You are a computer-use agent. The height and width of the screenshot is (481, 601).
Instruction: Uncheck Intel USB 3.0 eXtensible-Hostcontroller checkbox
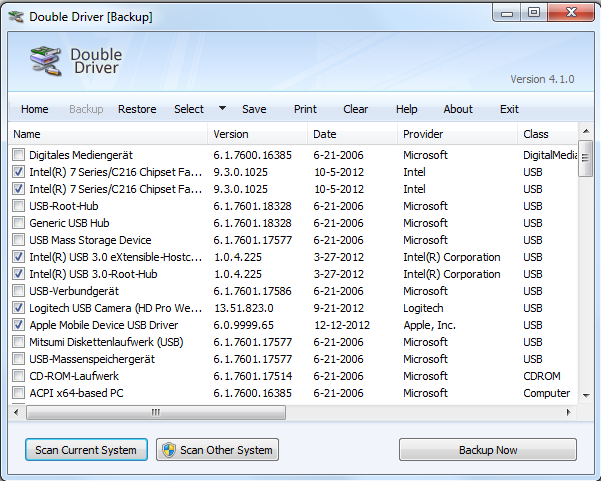tap(18, 257)
